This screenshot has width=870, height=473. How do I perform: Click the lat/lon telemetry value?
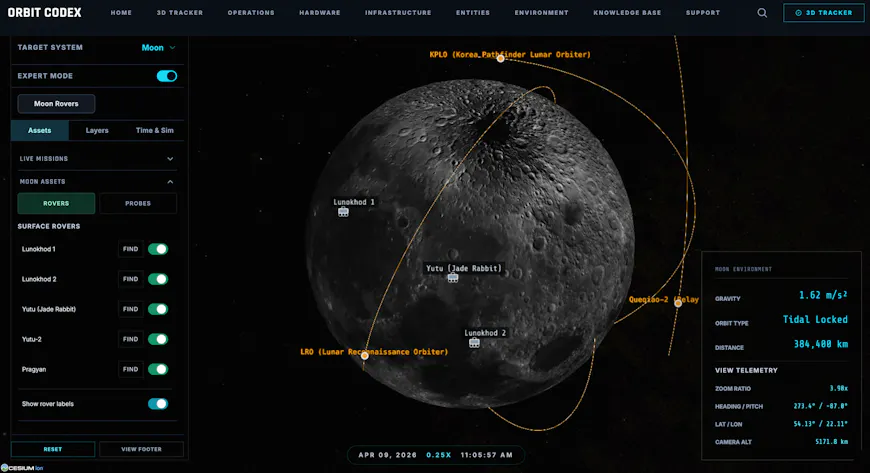pyautogui.click(x=821, y=424)
